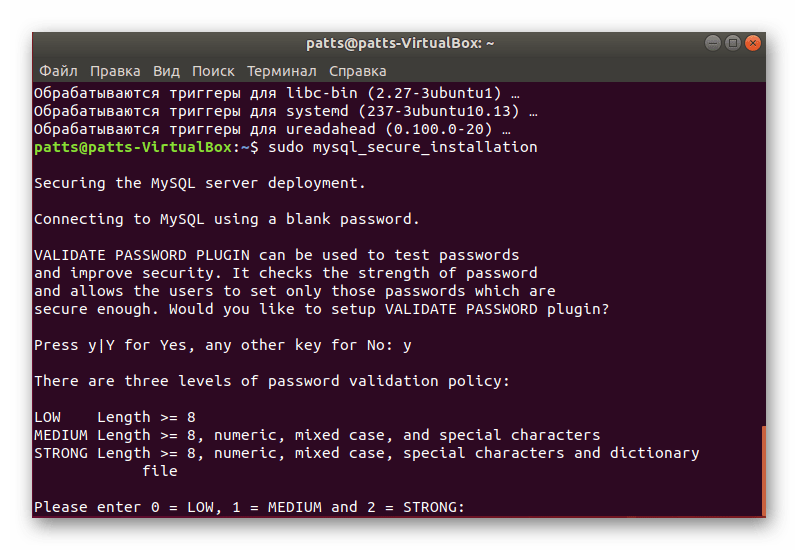The width and height of the screenshot is (798, 550).
Task: Click the MEDIUM policy description line
Action: tap(317, 436)
